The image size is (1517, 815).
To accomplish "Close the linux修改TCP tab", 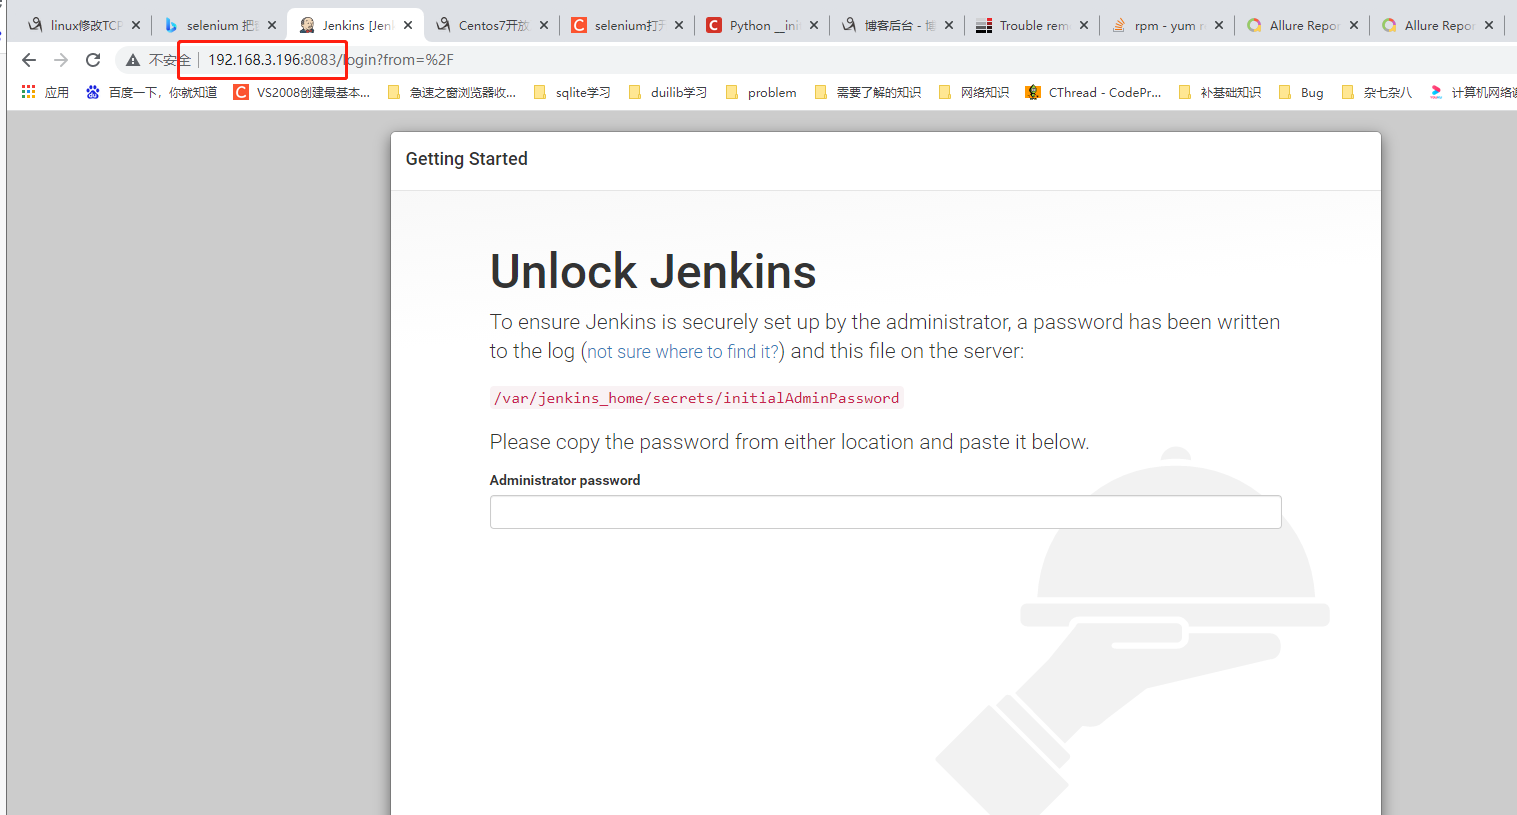I will (x=136, y=25).
